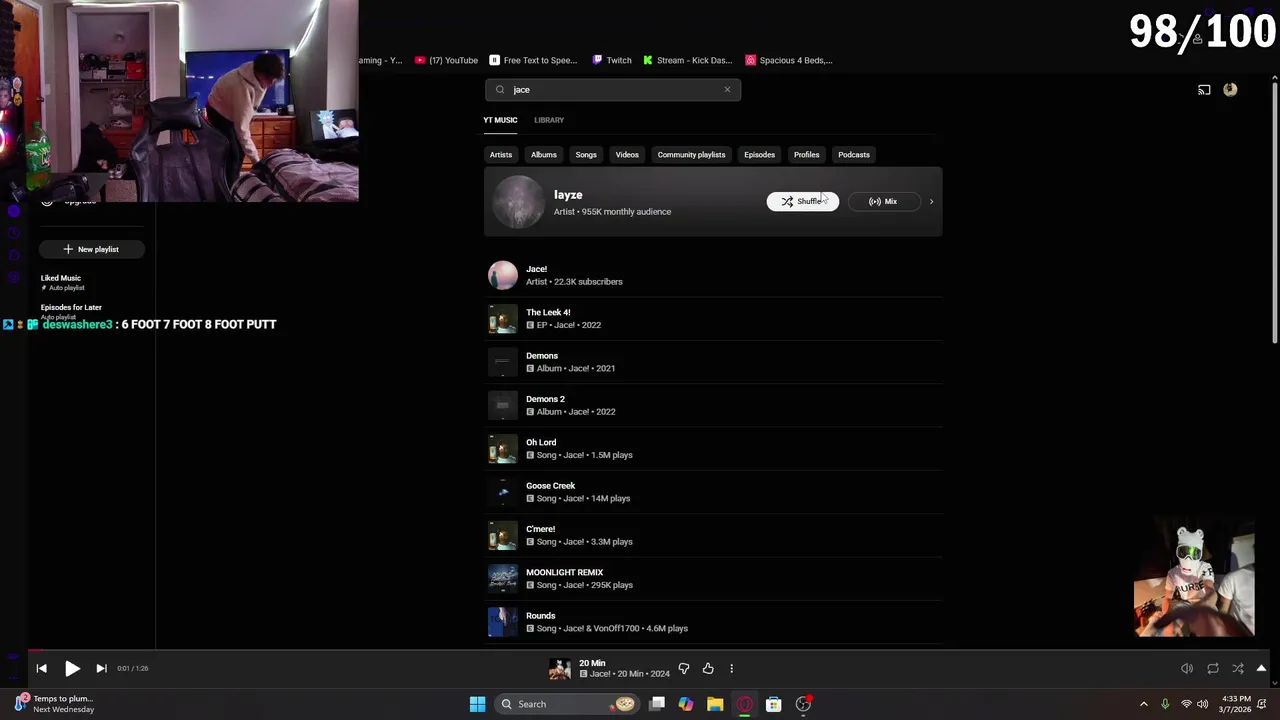
Task: Open the layze artist thumbnail
Action: coord(518,202)
